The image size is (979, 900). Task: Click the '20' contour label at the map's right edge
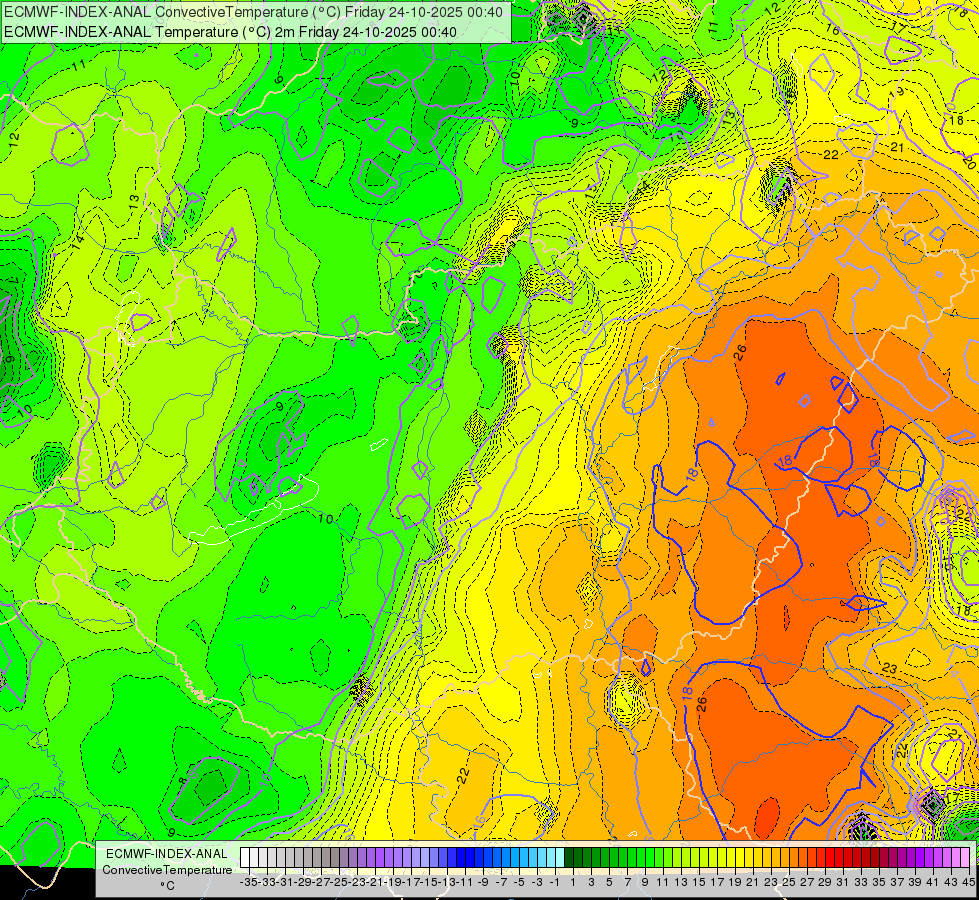pos(968,164)
